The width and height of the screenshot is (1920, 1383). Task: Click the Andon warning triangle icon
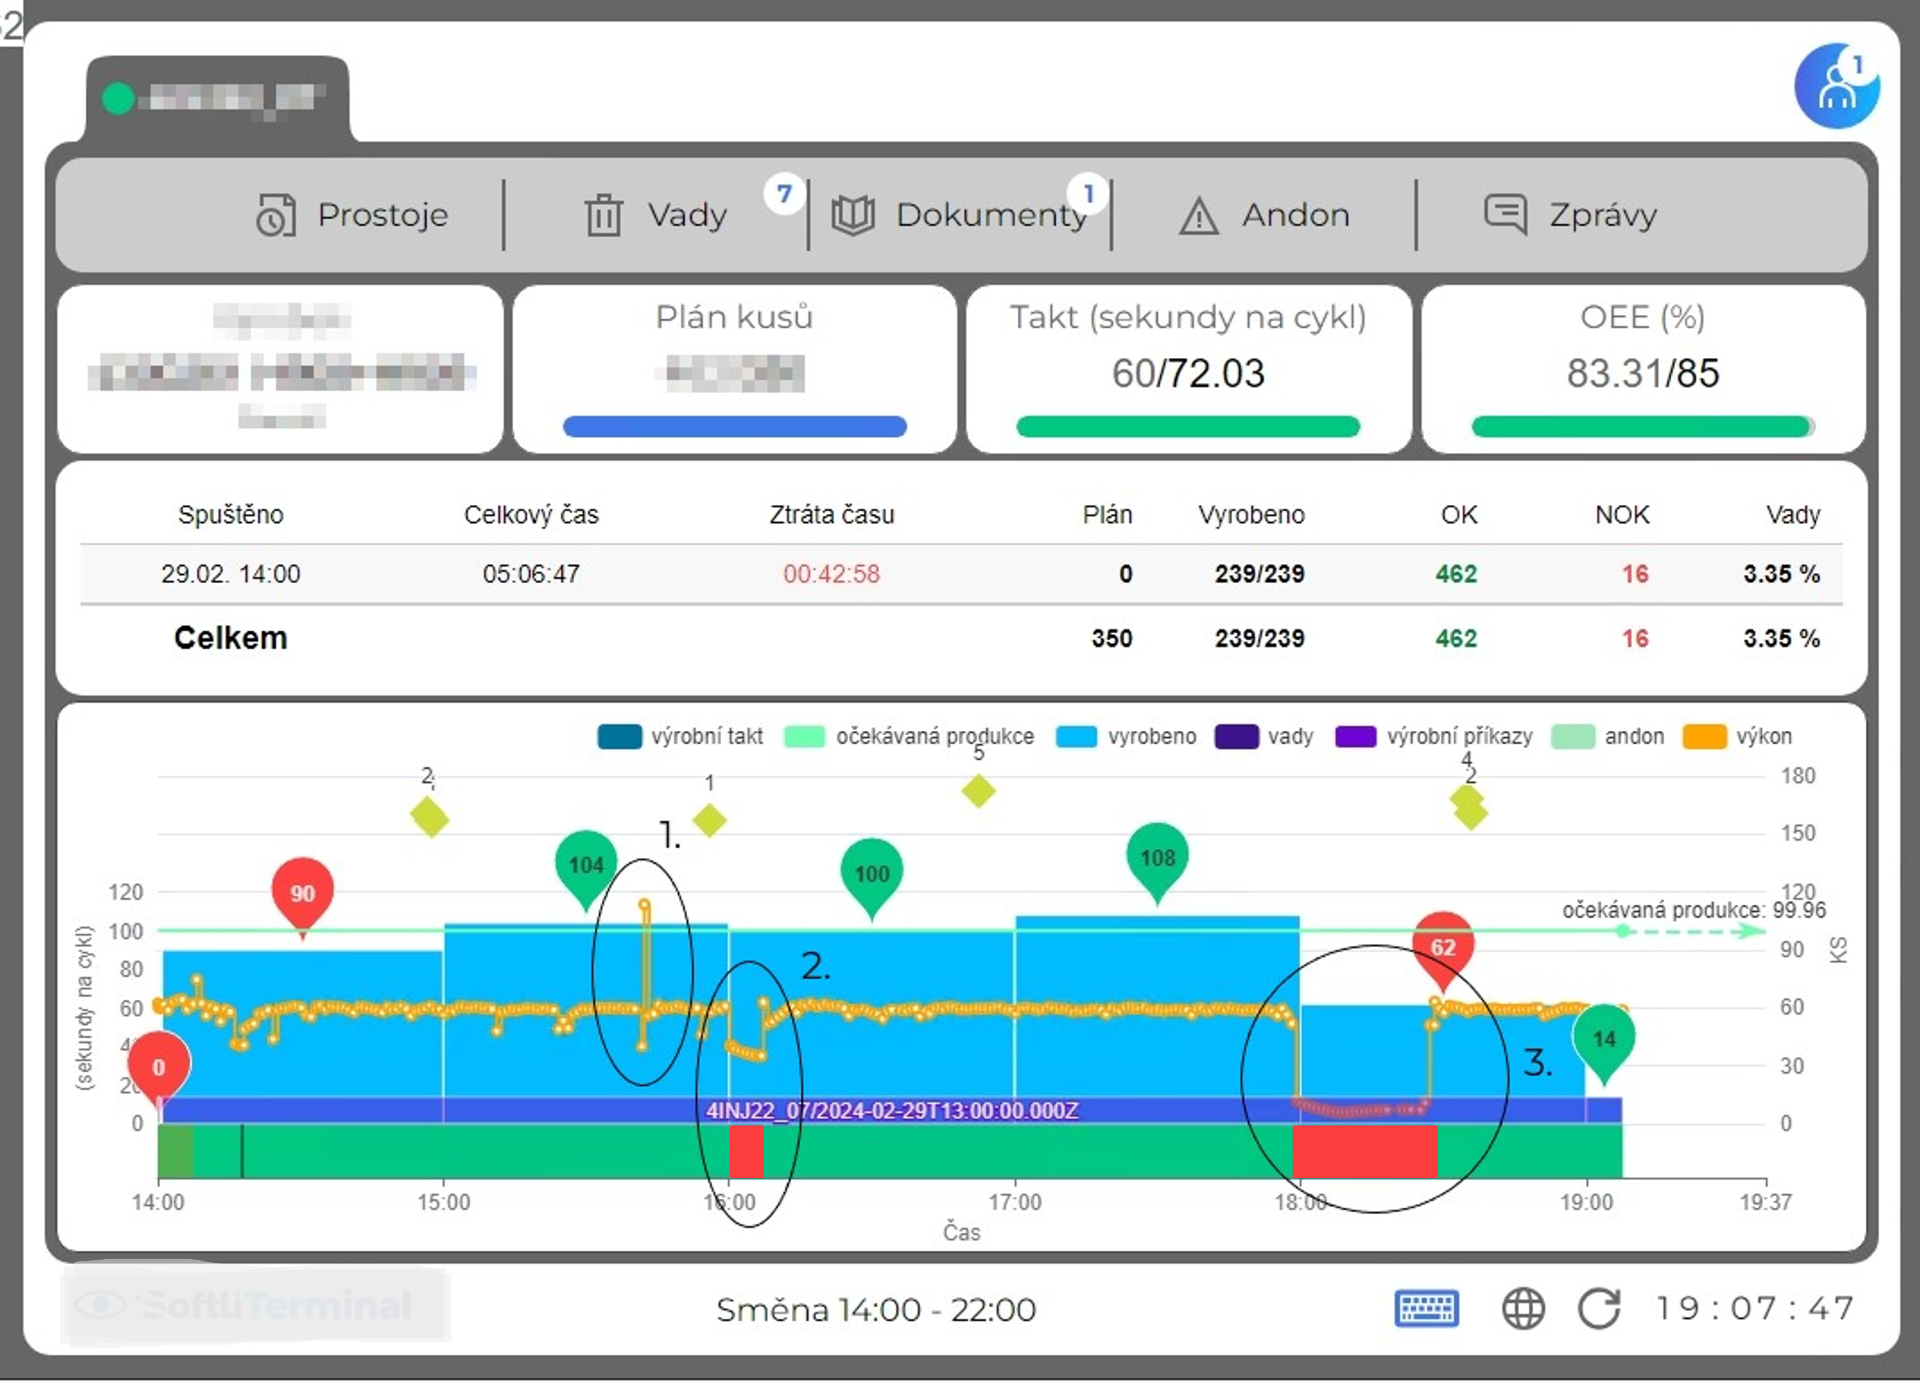(x=1198, y=216)
